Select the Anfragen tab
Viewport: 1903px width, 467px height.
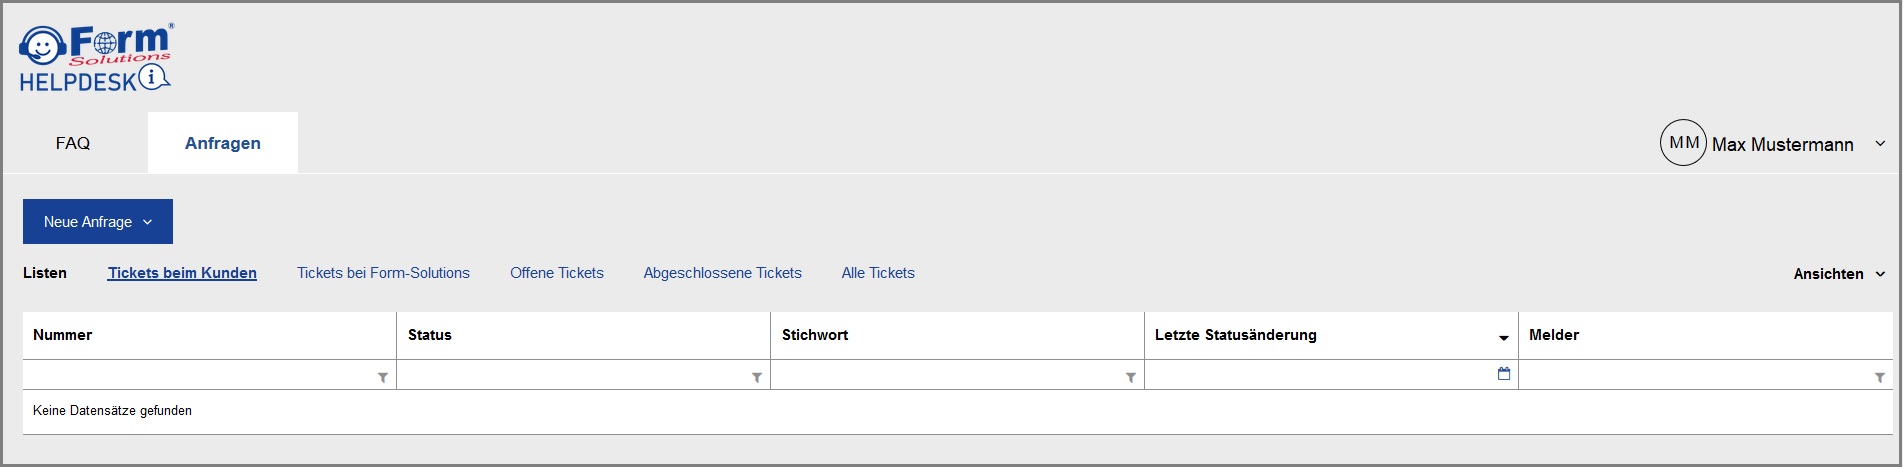pyautogui.click(x=223, y=143)
